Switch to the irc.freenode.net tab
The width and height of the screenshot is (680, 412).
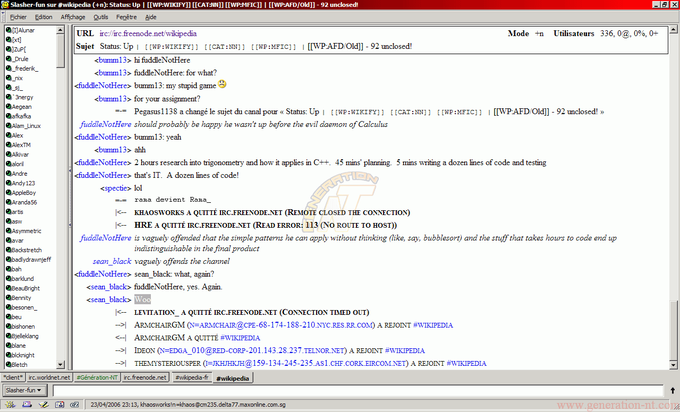145,377
